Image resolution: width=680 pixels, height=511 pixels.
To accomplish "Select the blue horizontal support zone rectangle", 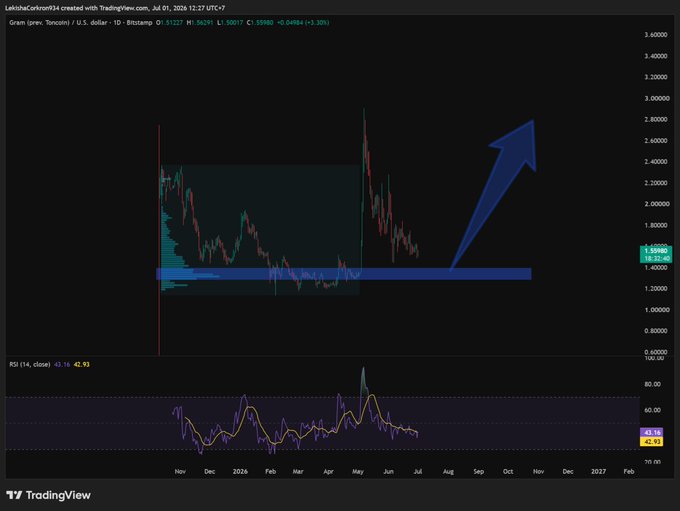I will 343,274.
